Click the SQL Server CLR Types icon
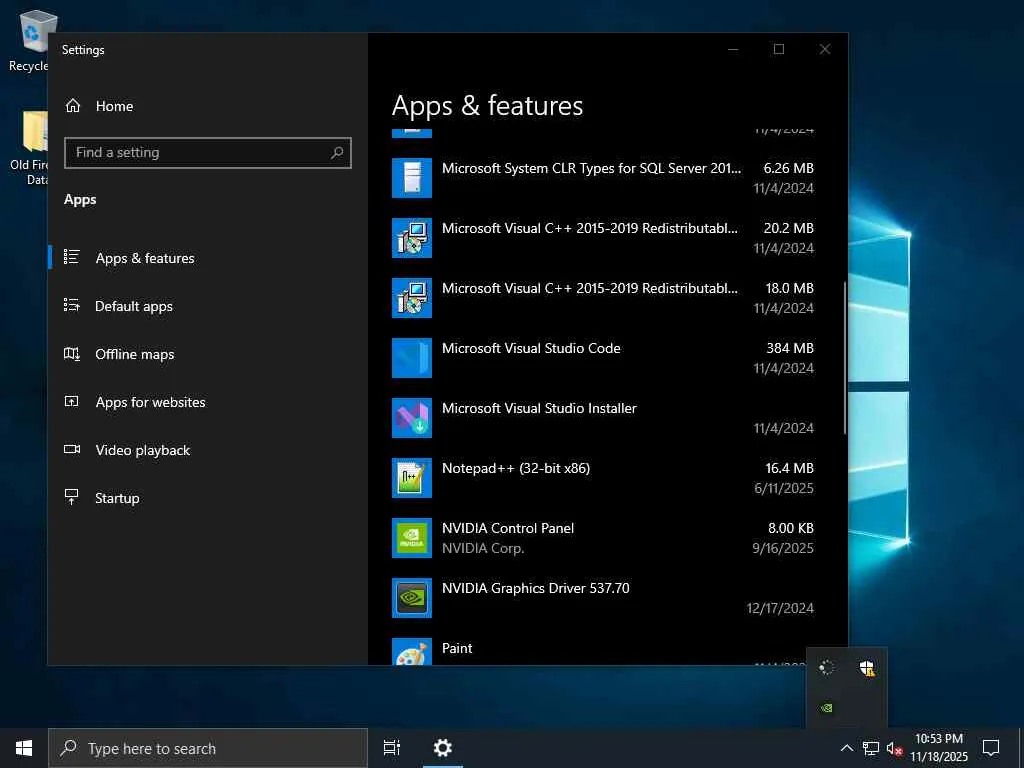Screen dimensions: 1024x768 411,178
